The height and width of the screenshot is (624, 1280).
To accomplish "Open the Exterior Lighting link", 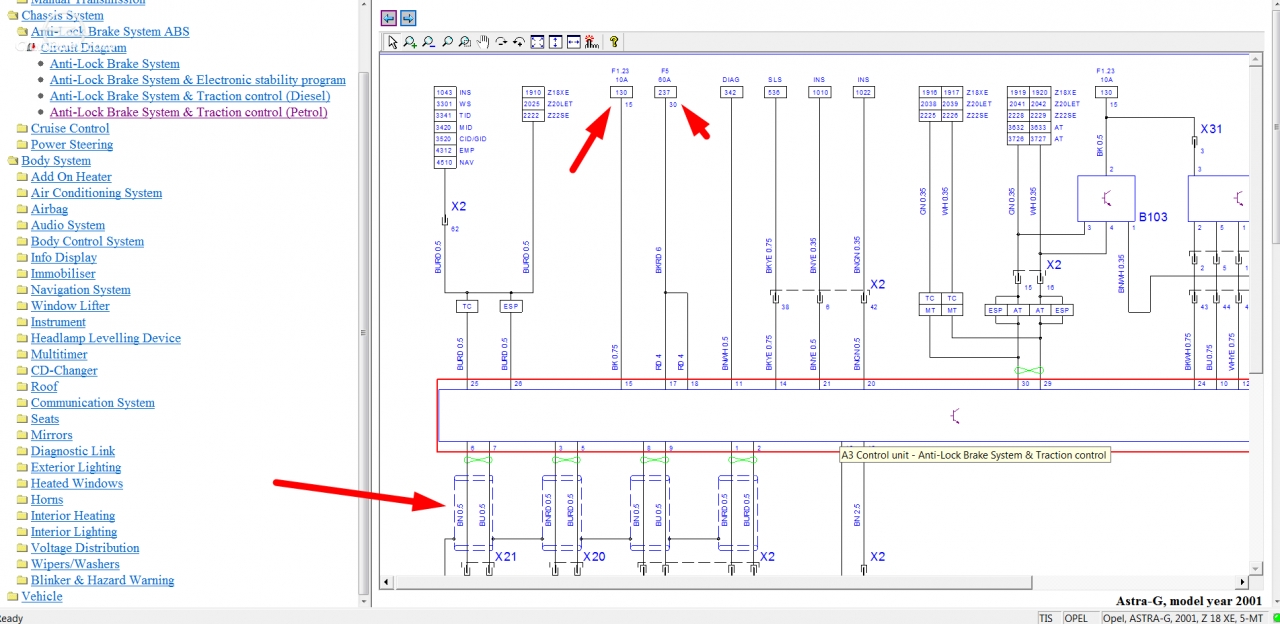I will [x=76, y=467].
